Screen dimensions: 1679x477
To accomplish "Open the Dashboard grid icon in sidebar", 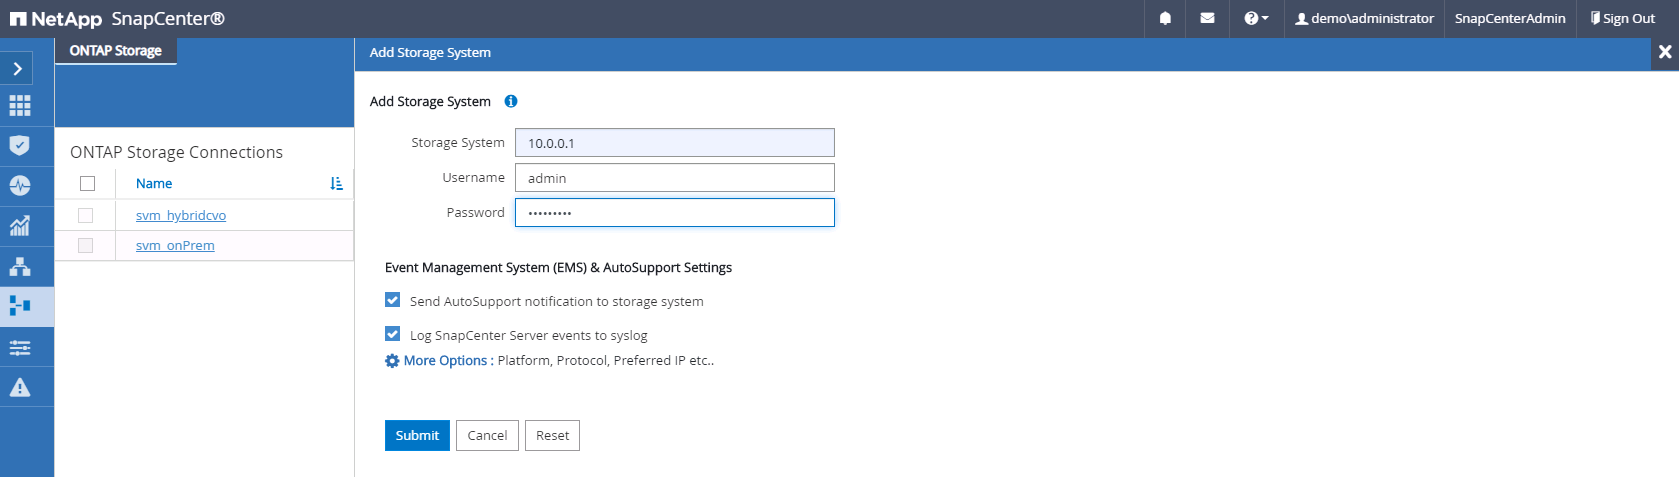I will [20, 106].
